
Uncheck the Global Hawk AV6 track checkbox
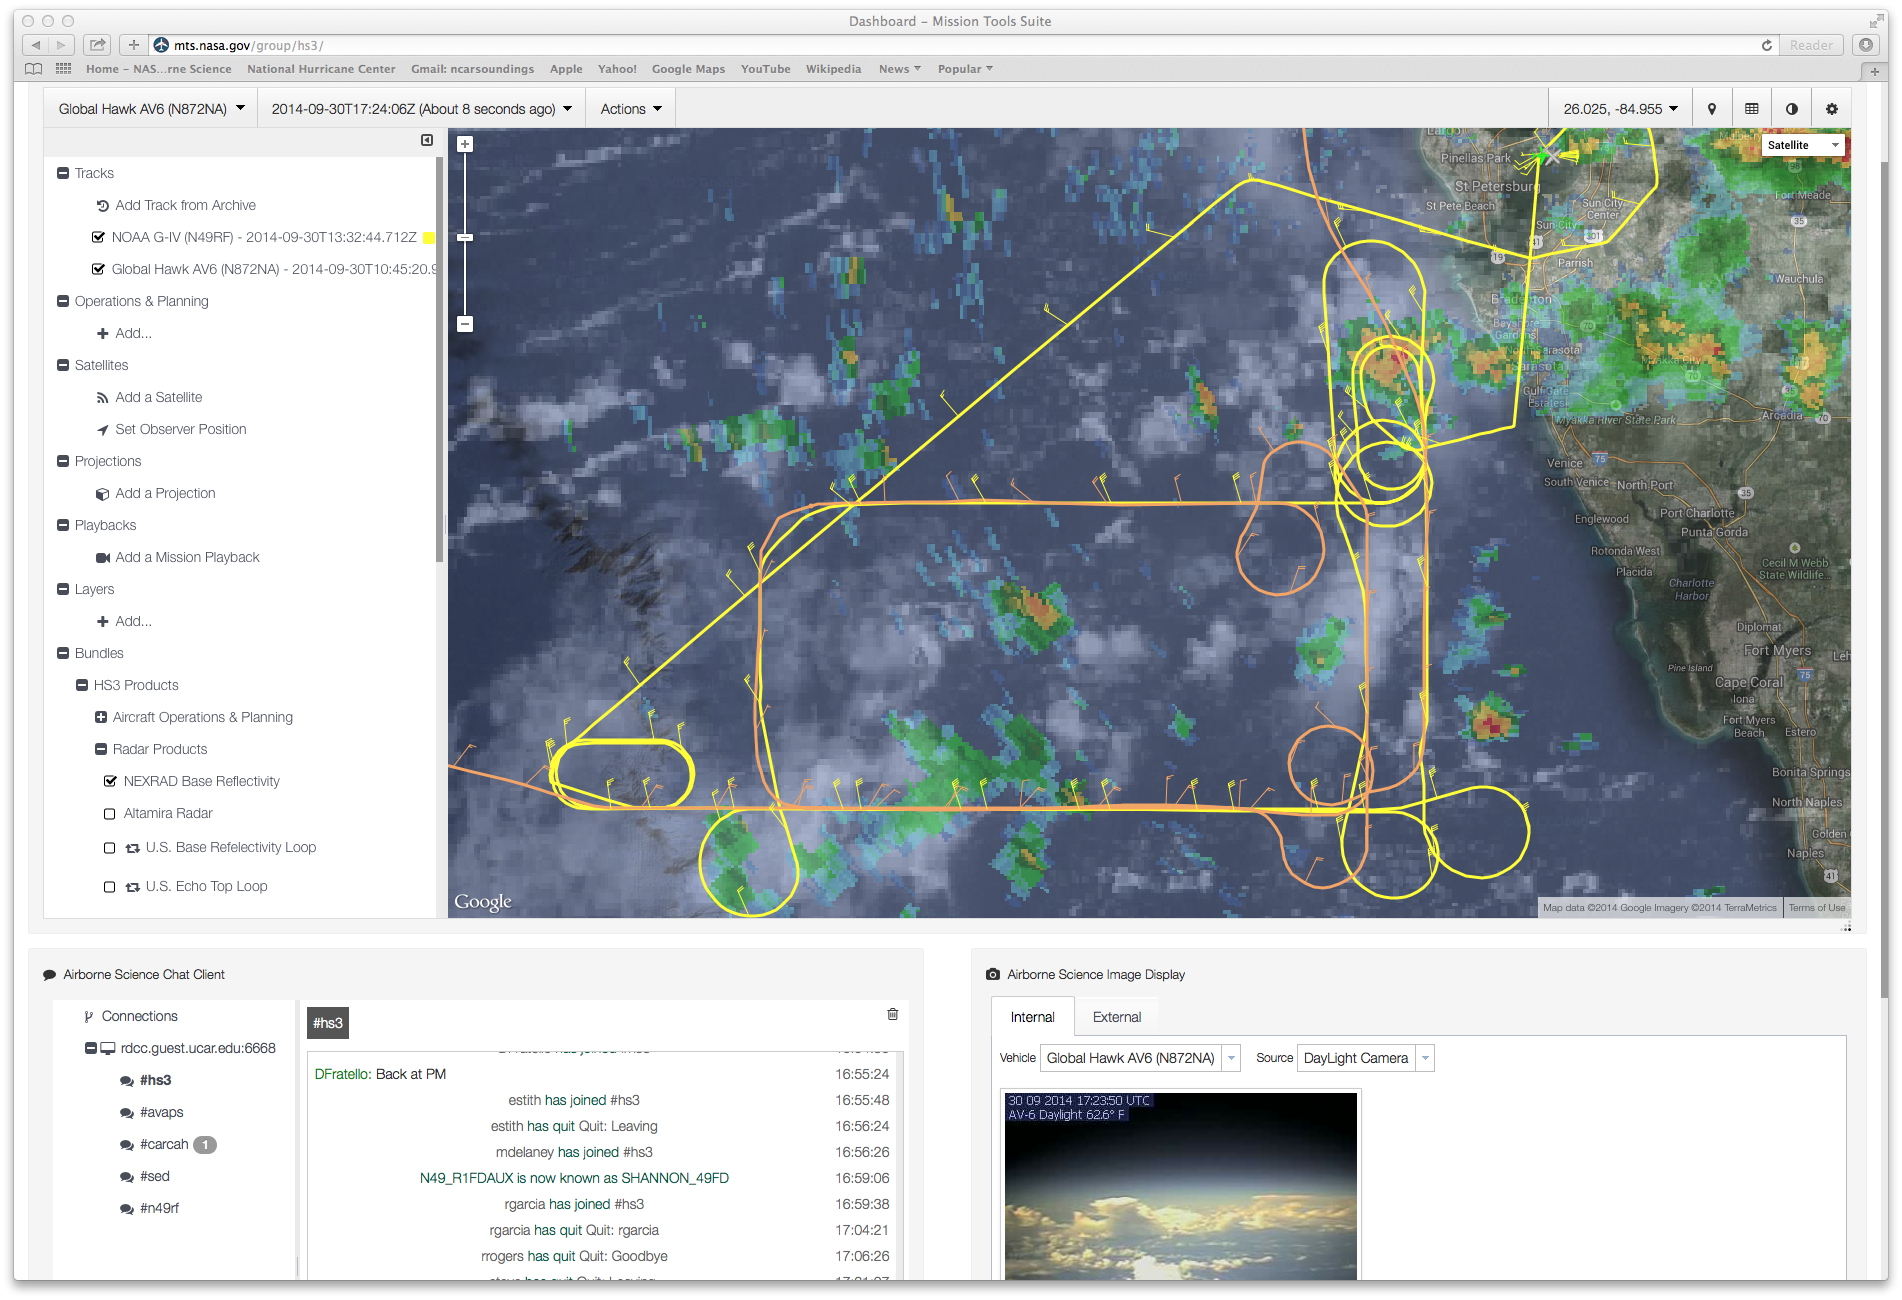pyautogui.click(x=98, y=269)
